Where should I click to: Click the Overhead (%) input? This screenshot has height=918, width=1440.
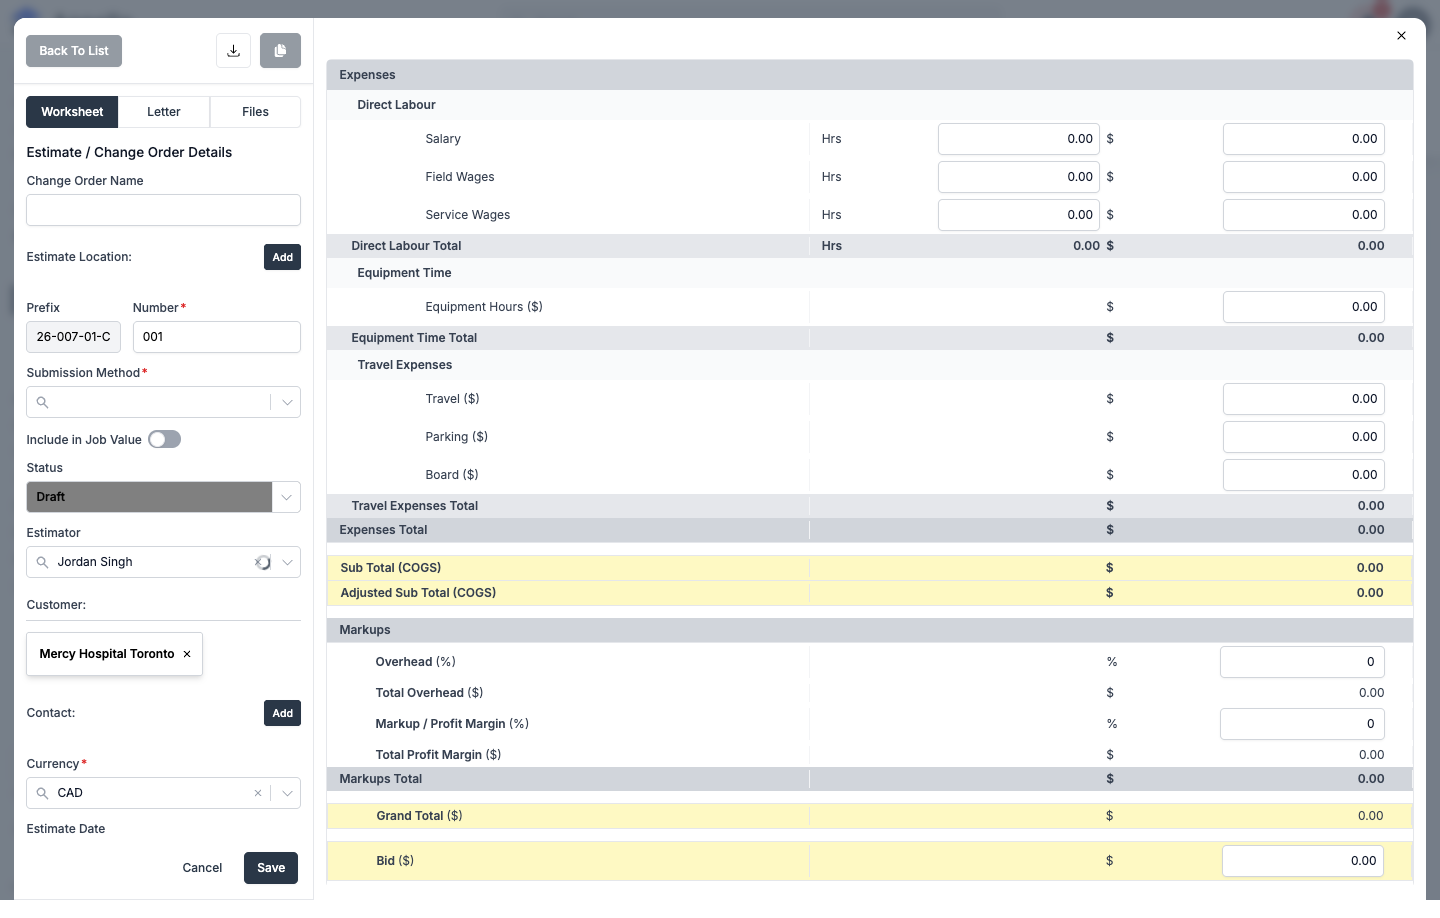(1302, 662)
